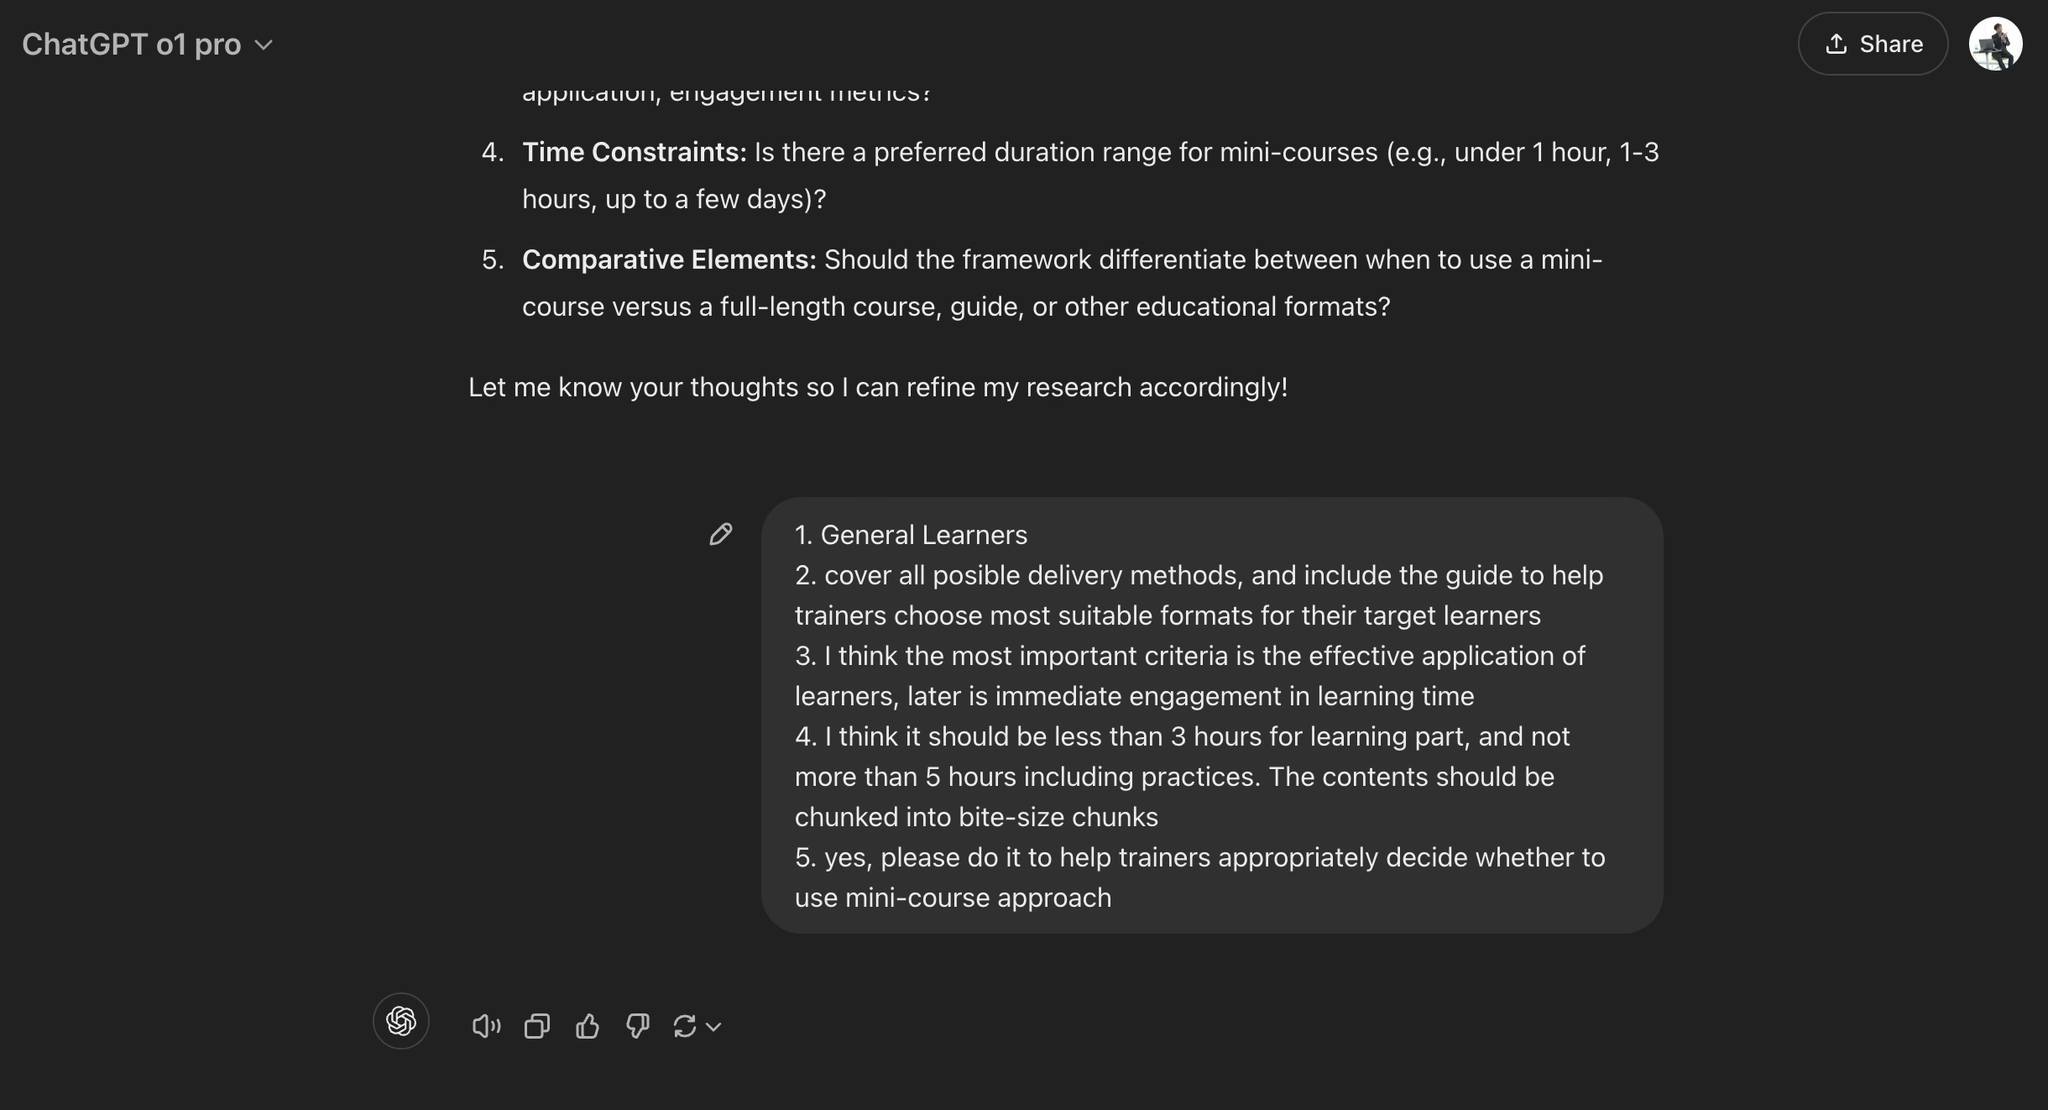Viewport: 2048px width, 1110px height.
Task: Click the ChatGPT logo beside the response actions
Action: point(401,1021)
